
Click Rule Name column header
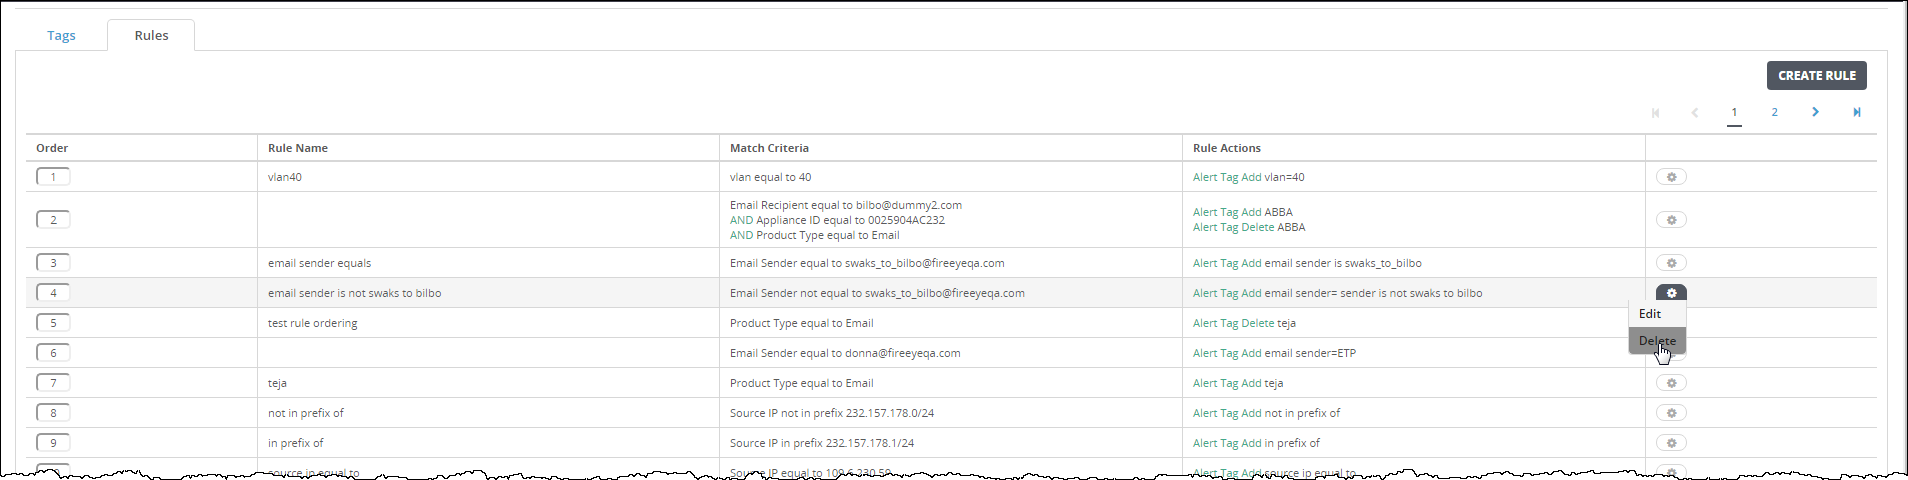click(298, 148)
